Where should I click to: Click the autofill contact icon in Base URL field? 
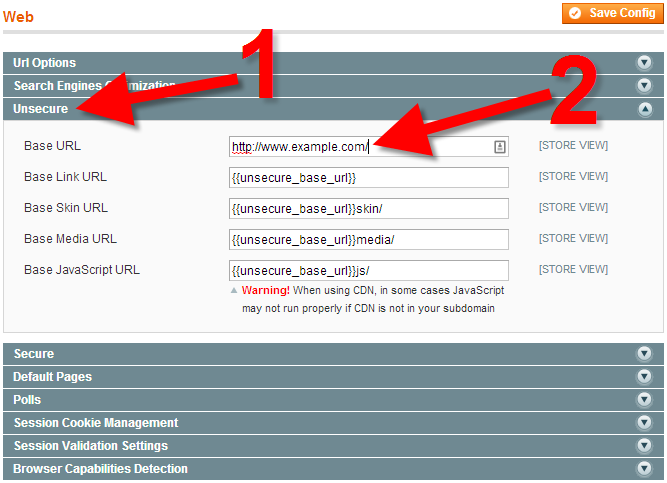[x=499, y=147]
